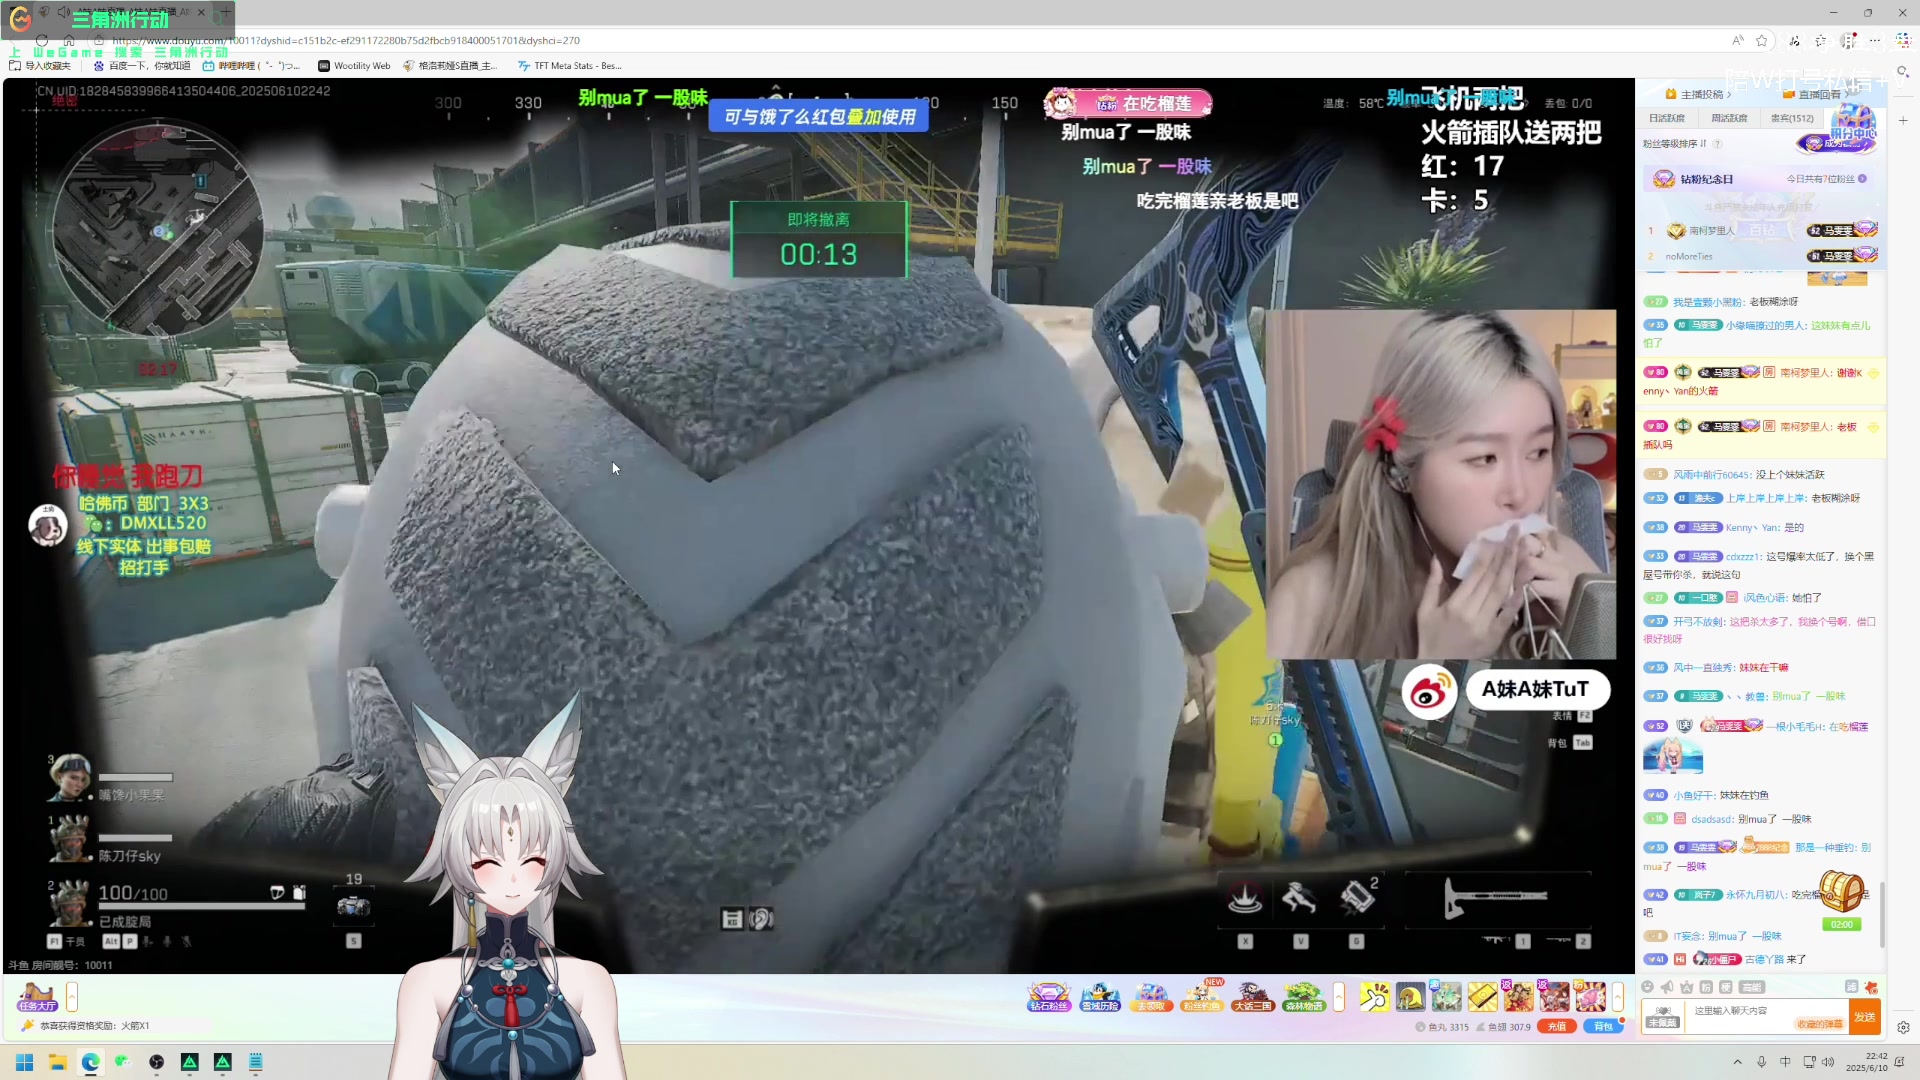Switch to the 周活跃度 tab
The width and height of the screenshot is (1920, 1080).
[x=1729, y=118]
